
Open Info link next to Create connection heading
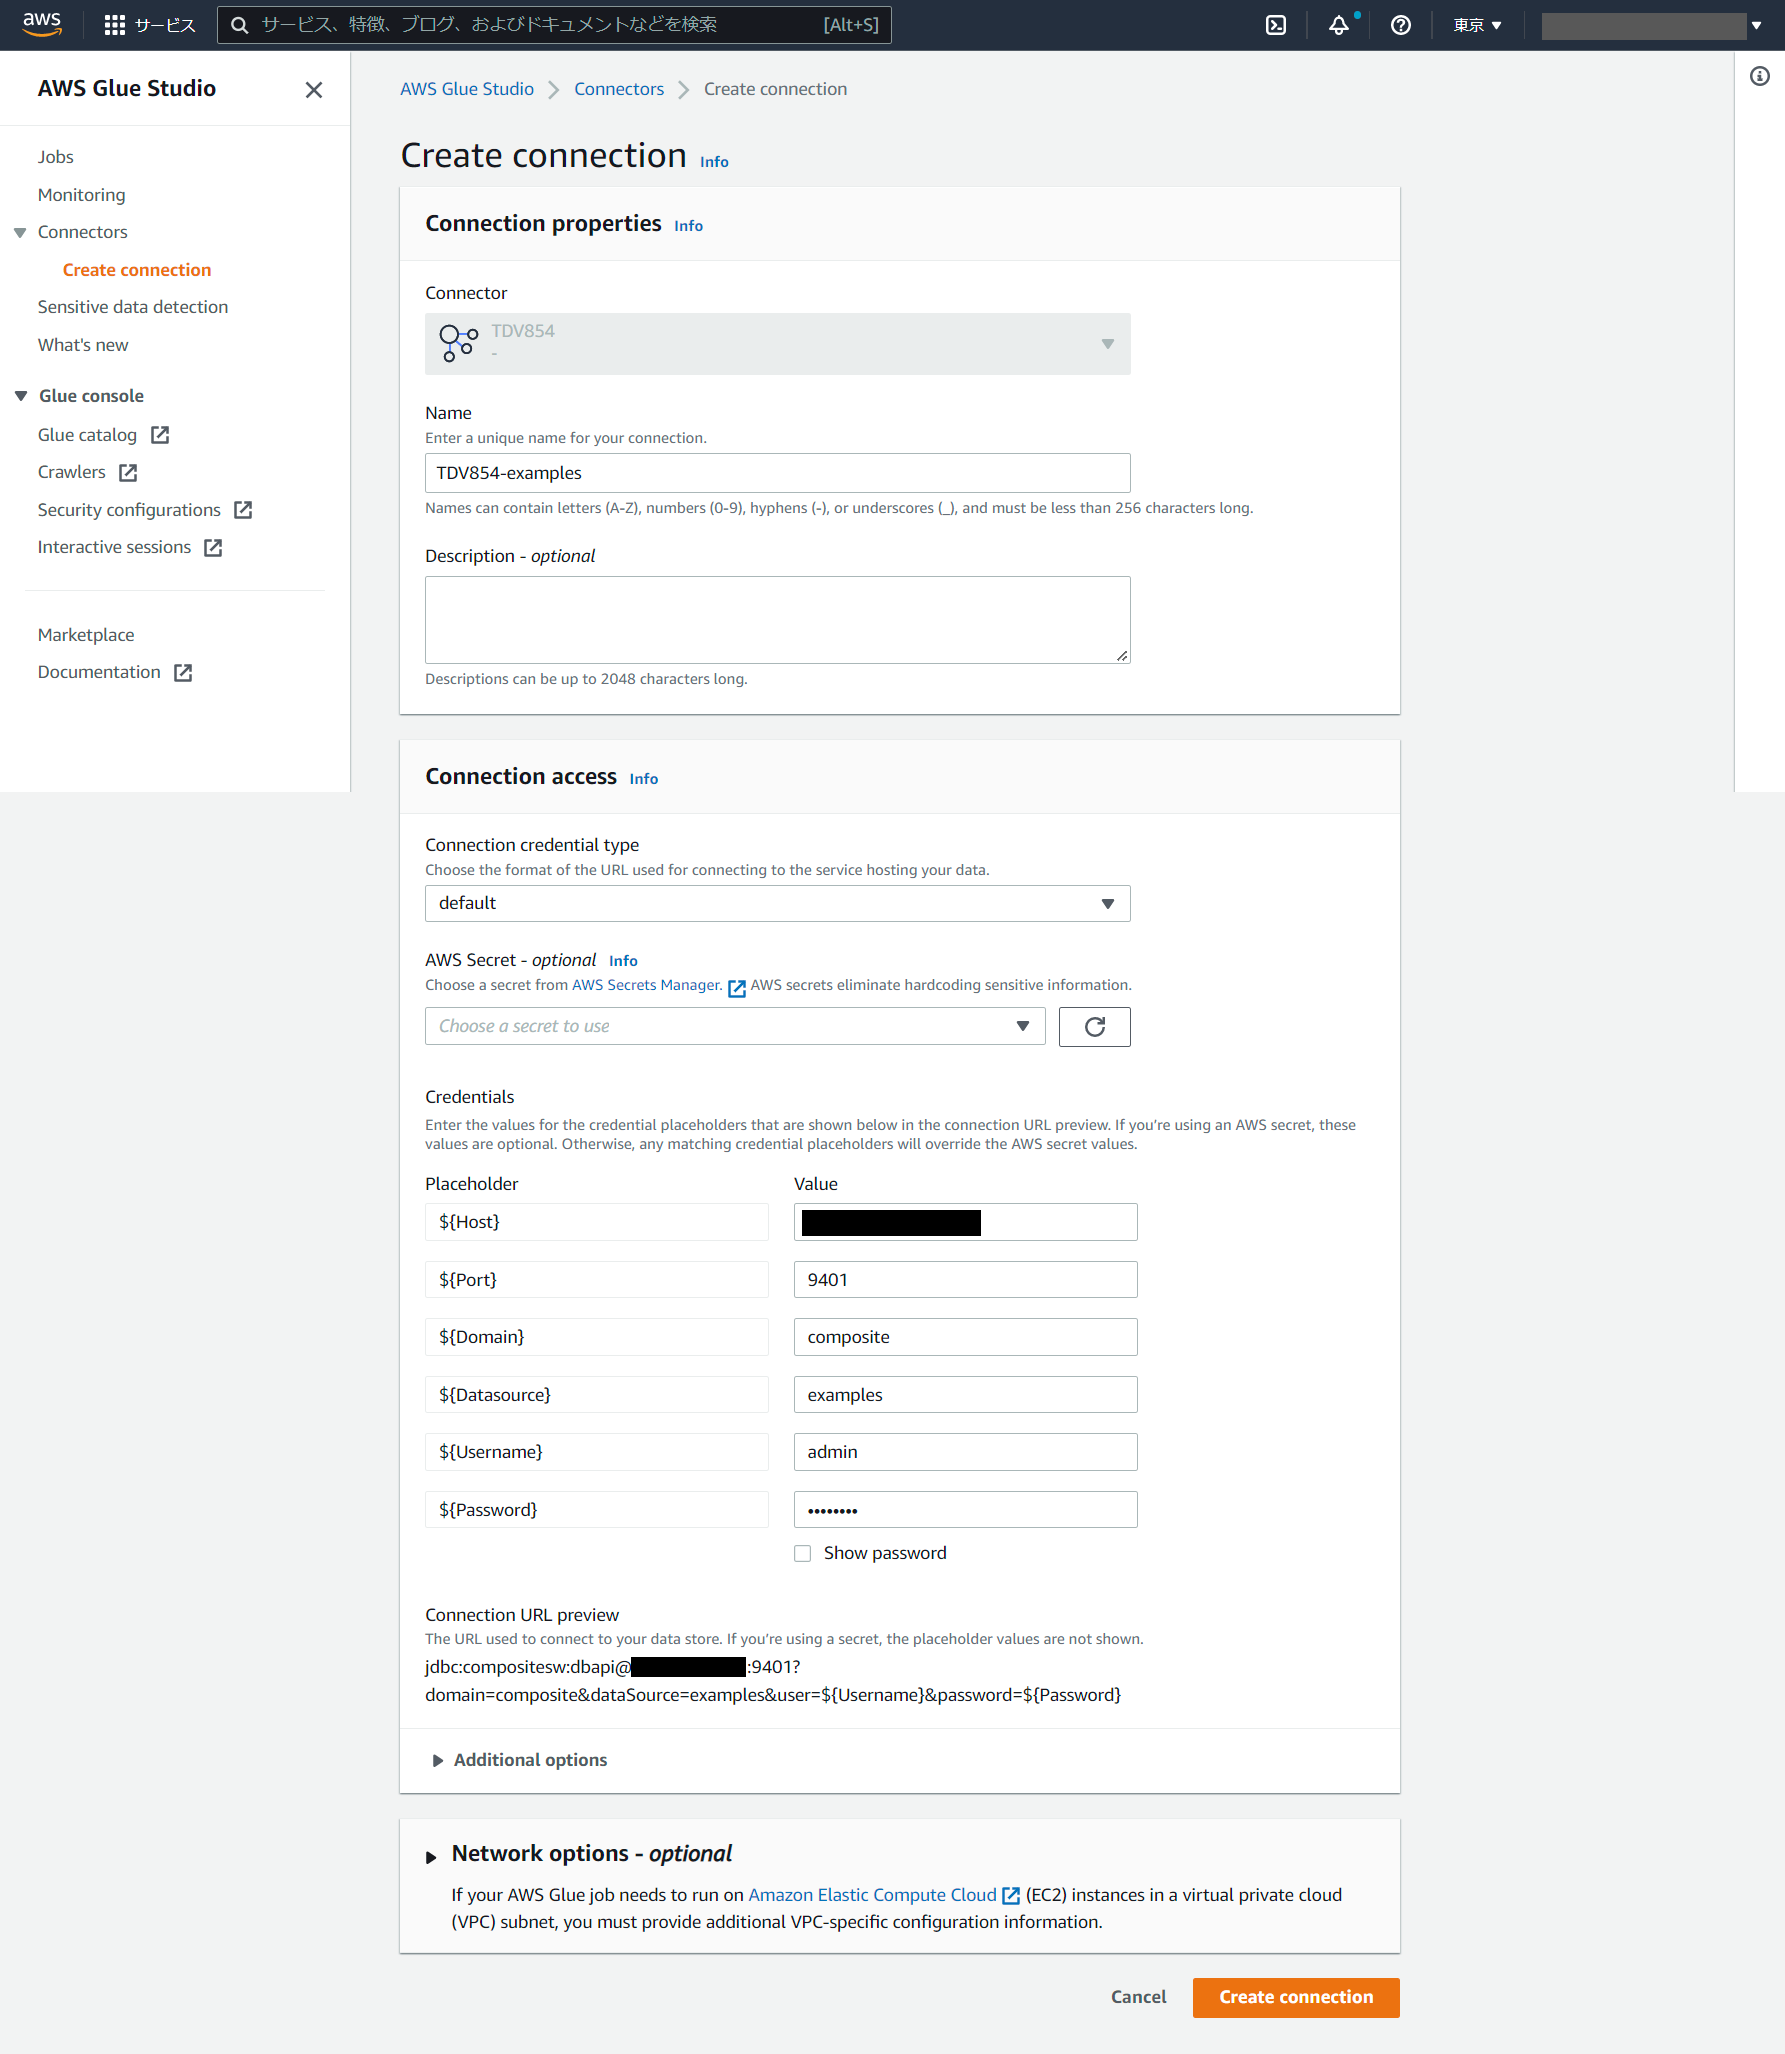pos(714,162)
